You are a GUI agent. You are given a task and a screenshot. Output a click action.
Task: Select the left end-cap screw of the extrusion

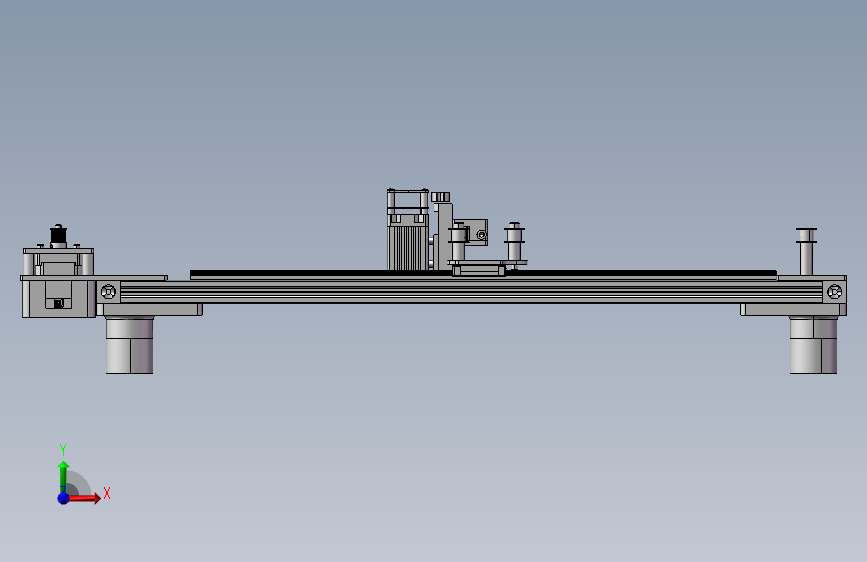tap(108, 292)
